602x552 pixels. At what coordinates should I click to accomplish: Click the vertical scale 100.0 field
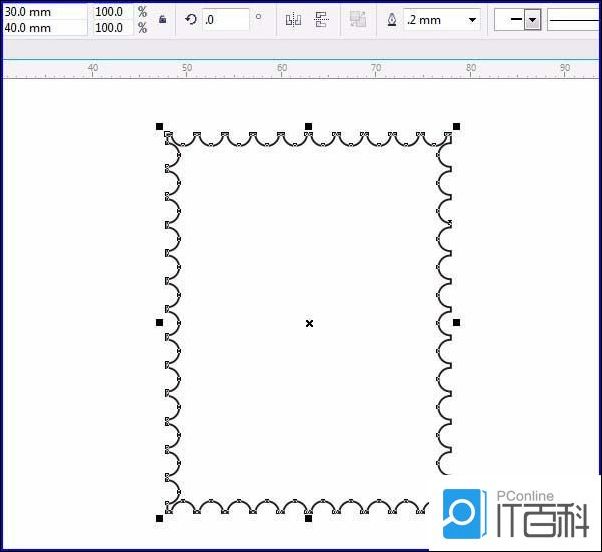[x=113, y=28]
